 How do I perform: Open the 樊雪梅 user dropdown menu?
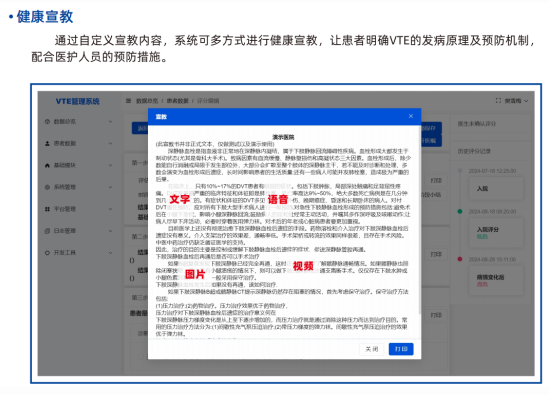pyautogui.click(x=516, y=101)
